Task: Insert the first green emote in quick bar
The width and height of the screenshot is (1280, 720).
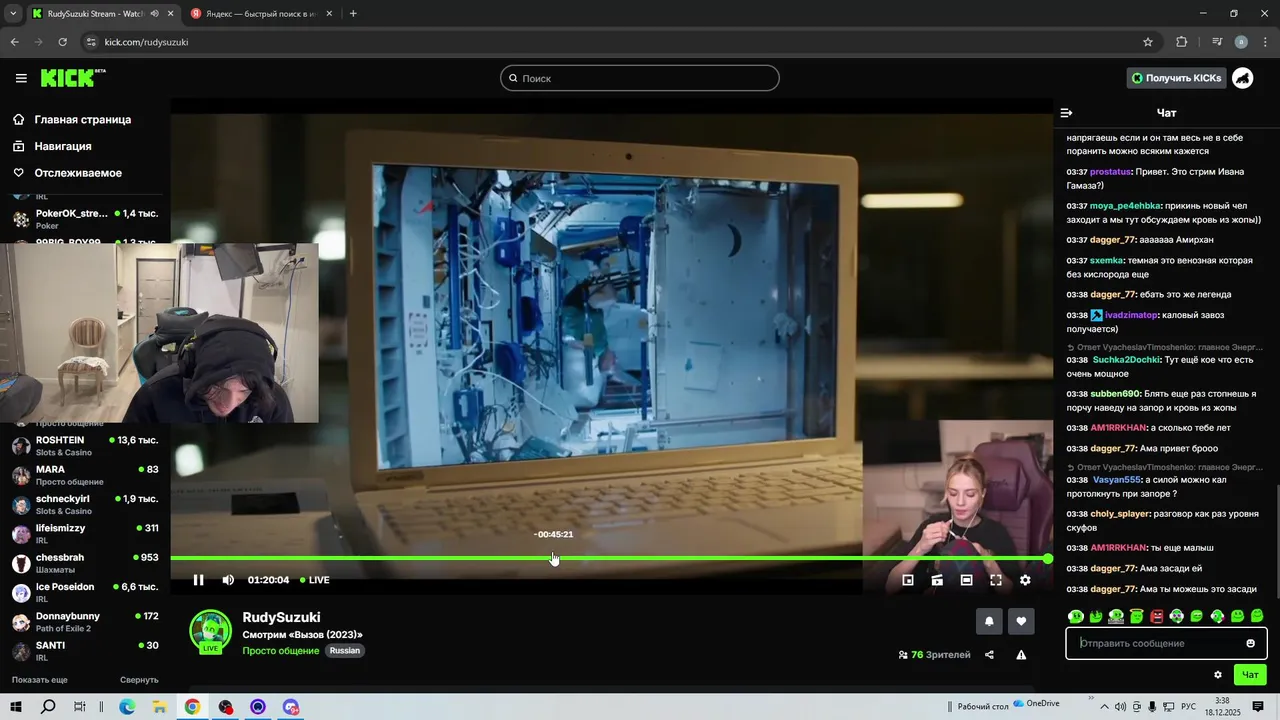Action: point(1076,616)
